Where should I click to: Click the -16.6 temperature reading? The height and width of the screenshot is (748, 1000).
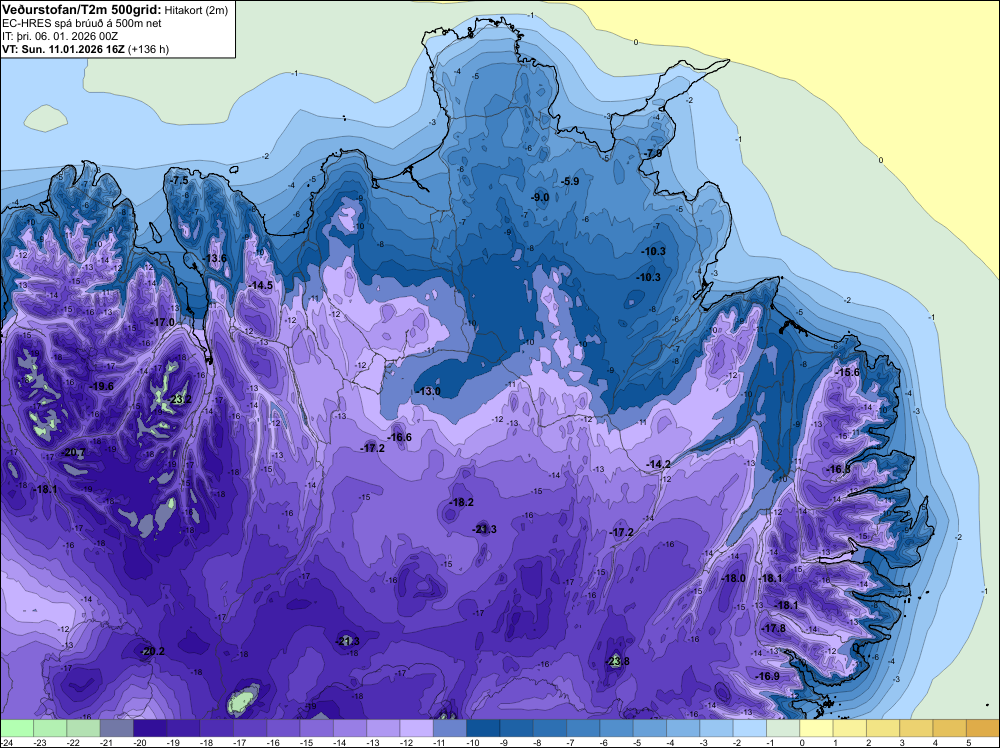coord(400,437)
